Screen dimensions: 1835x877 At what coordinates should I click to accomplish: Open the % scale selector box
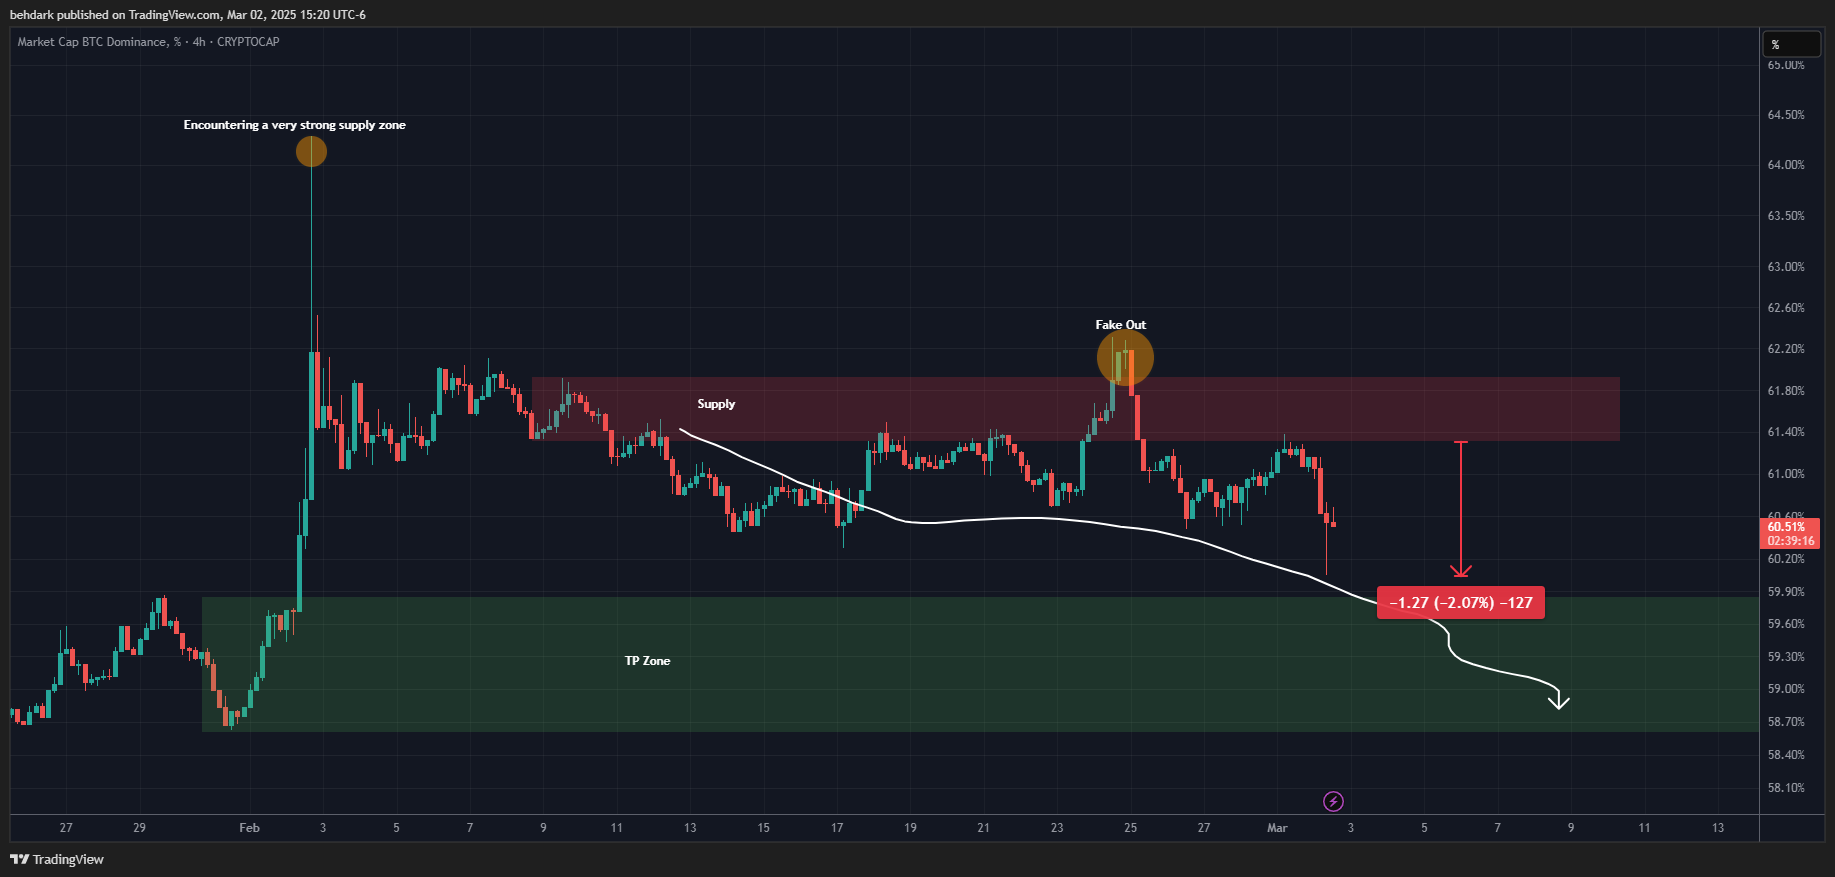1791,44
